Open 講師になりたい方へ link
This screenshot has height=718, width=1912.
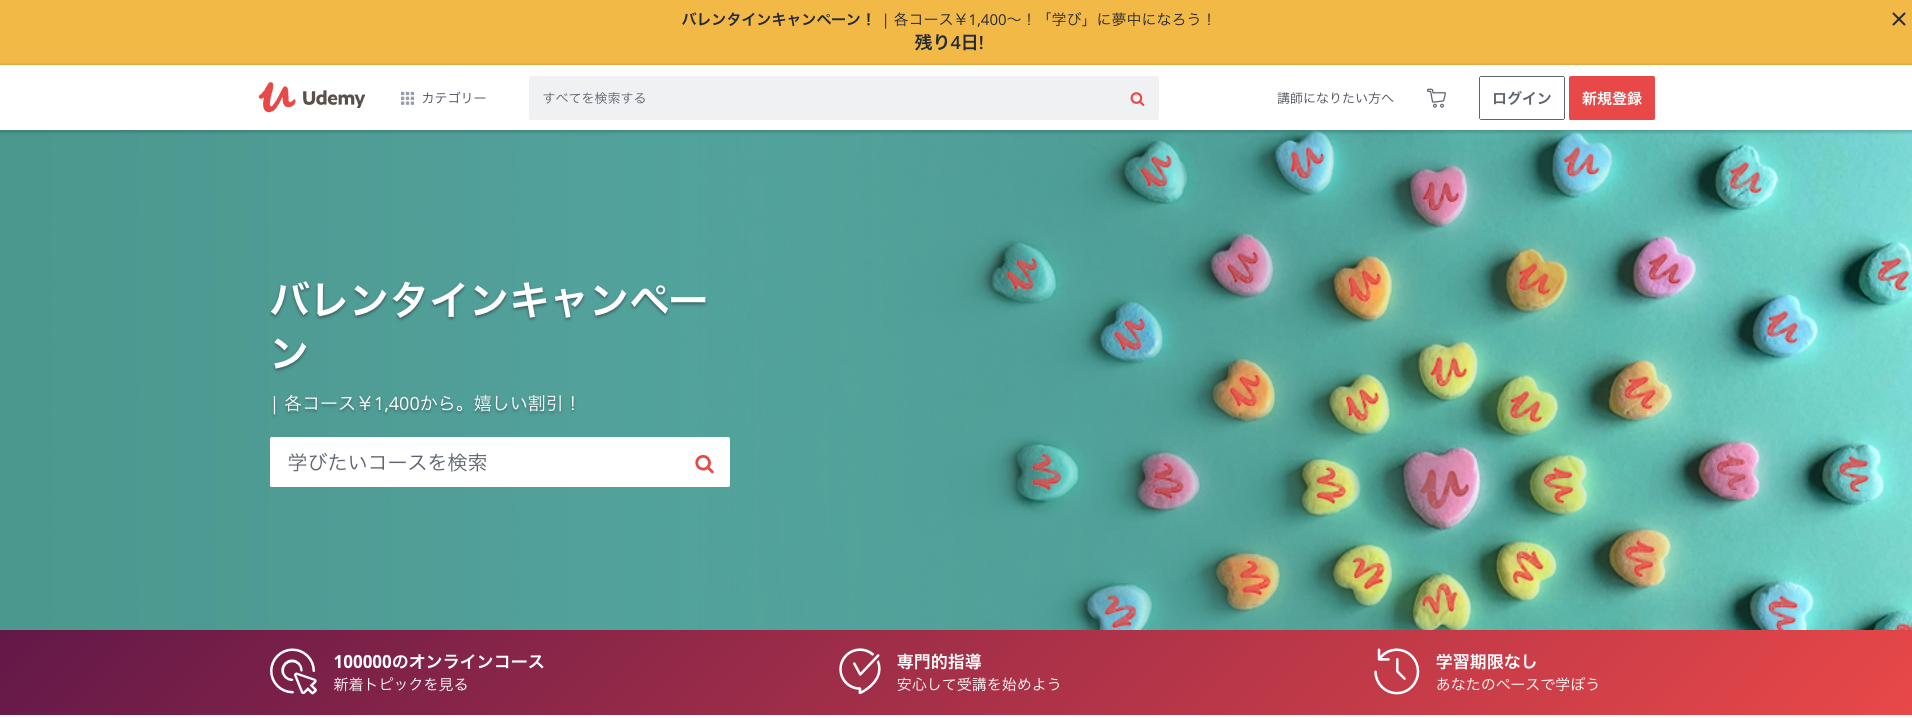click(1335, 98)
